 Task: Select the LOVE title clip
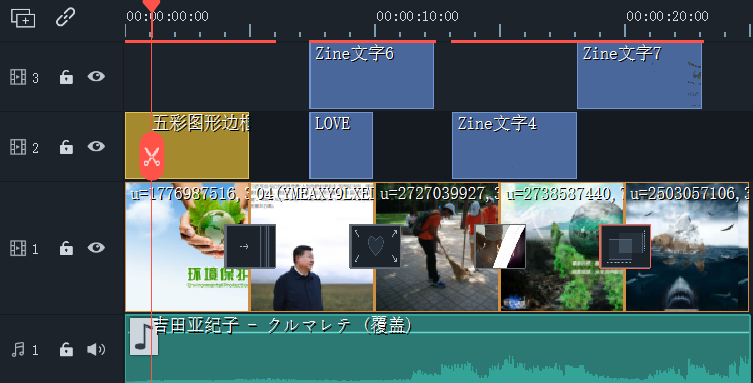341,145
